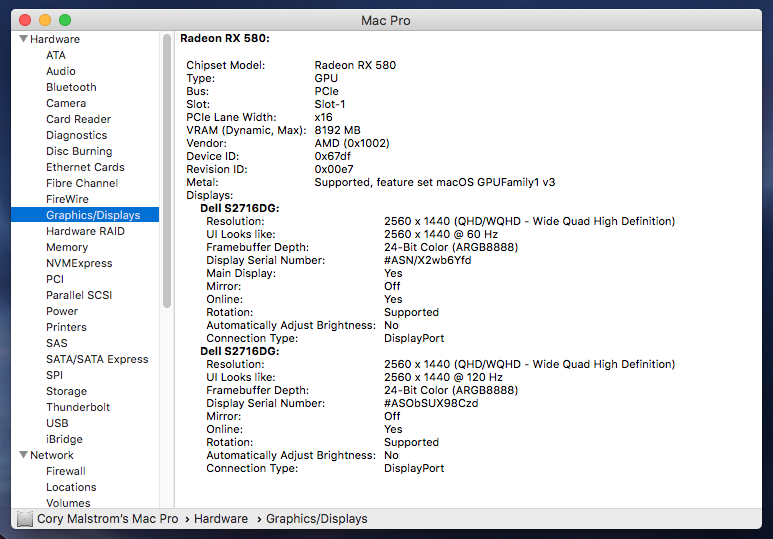The height and width of the screenshot is (539, 773).
Task: Select SPI in the sidebar
Action: 54,375
